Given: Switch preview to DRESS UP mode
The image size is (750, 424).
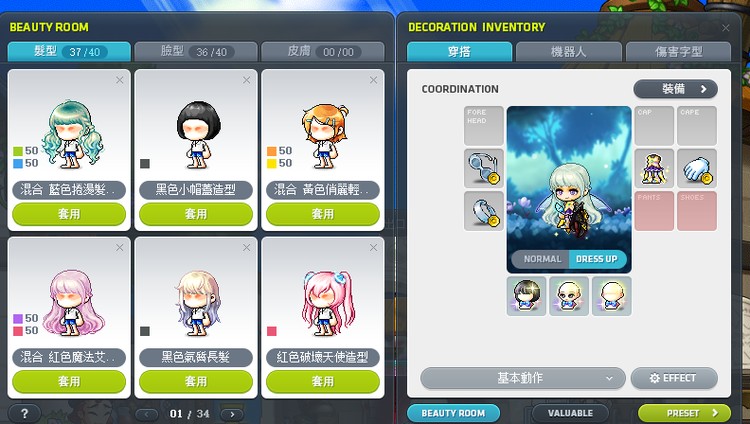Looking at the screenshot, I should point(597,259).
